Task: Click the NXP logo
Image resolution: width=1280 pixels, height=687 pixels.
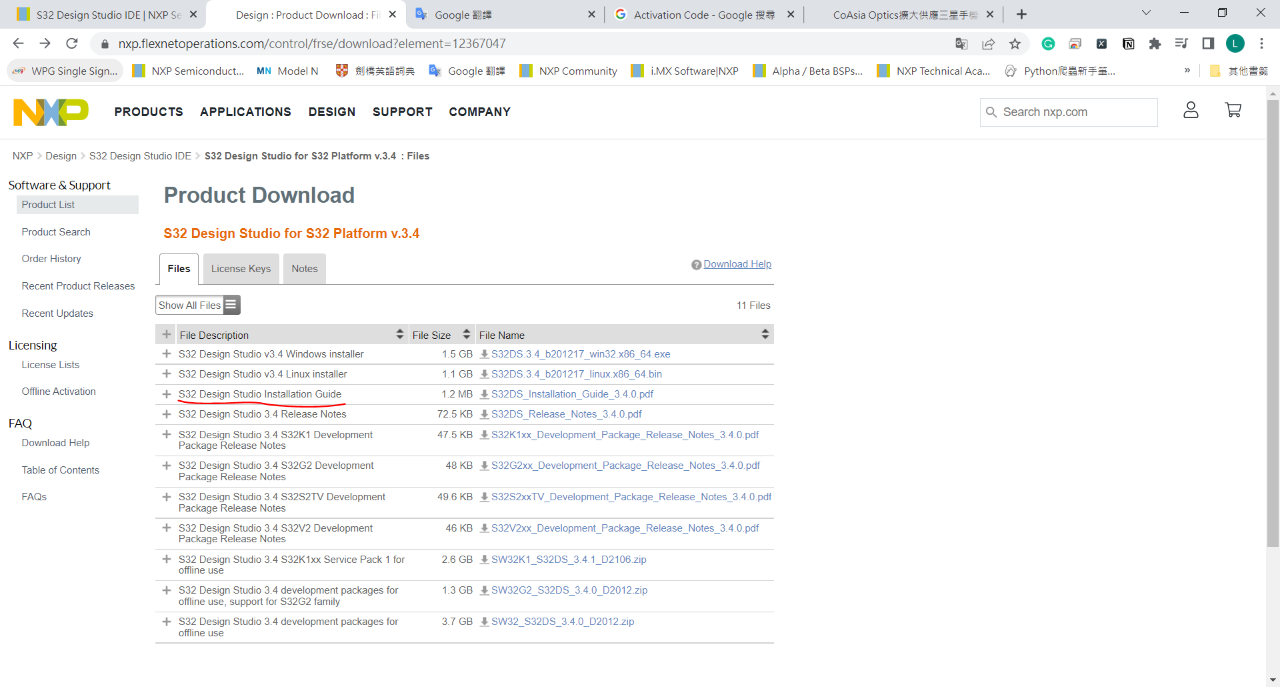Action: [x=50, y=112]
